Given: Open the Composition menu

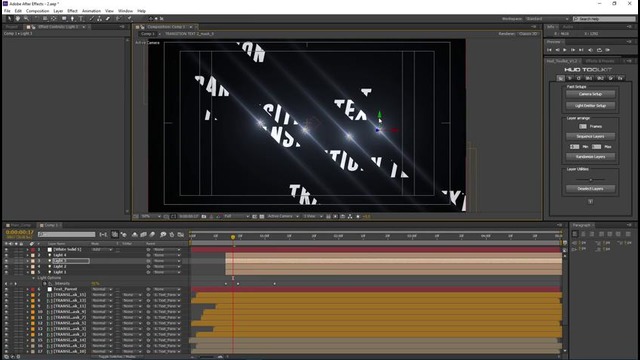Looking at the screenshot, I should tap(38, 11).
